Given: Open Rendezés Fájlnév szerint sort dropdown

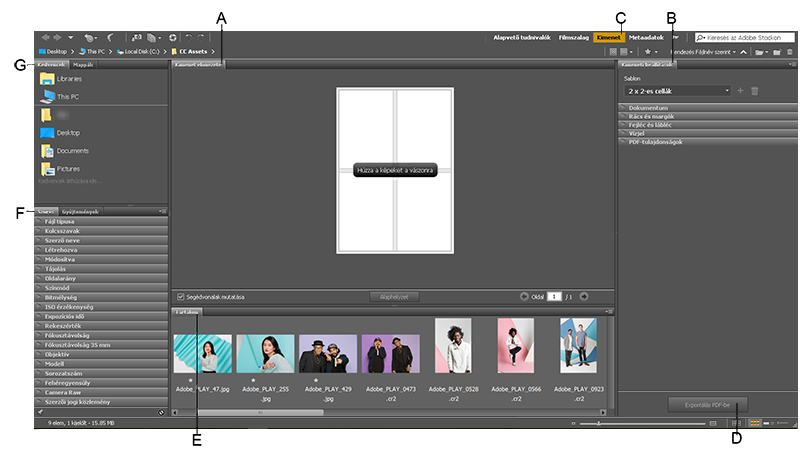Looking at the screenshot, I should tap(703, 52).
